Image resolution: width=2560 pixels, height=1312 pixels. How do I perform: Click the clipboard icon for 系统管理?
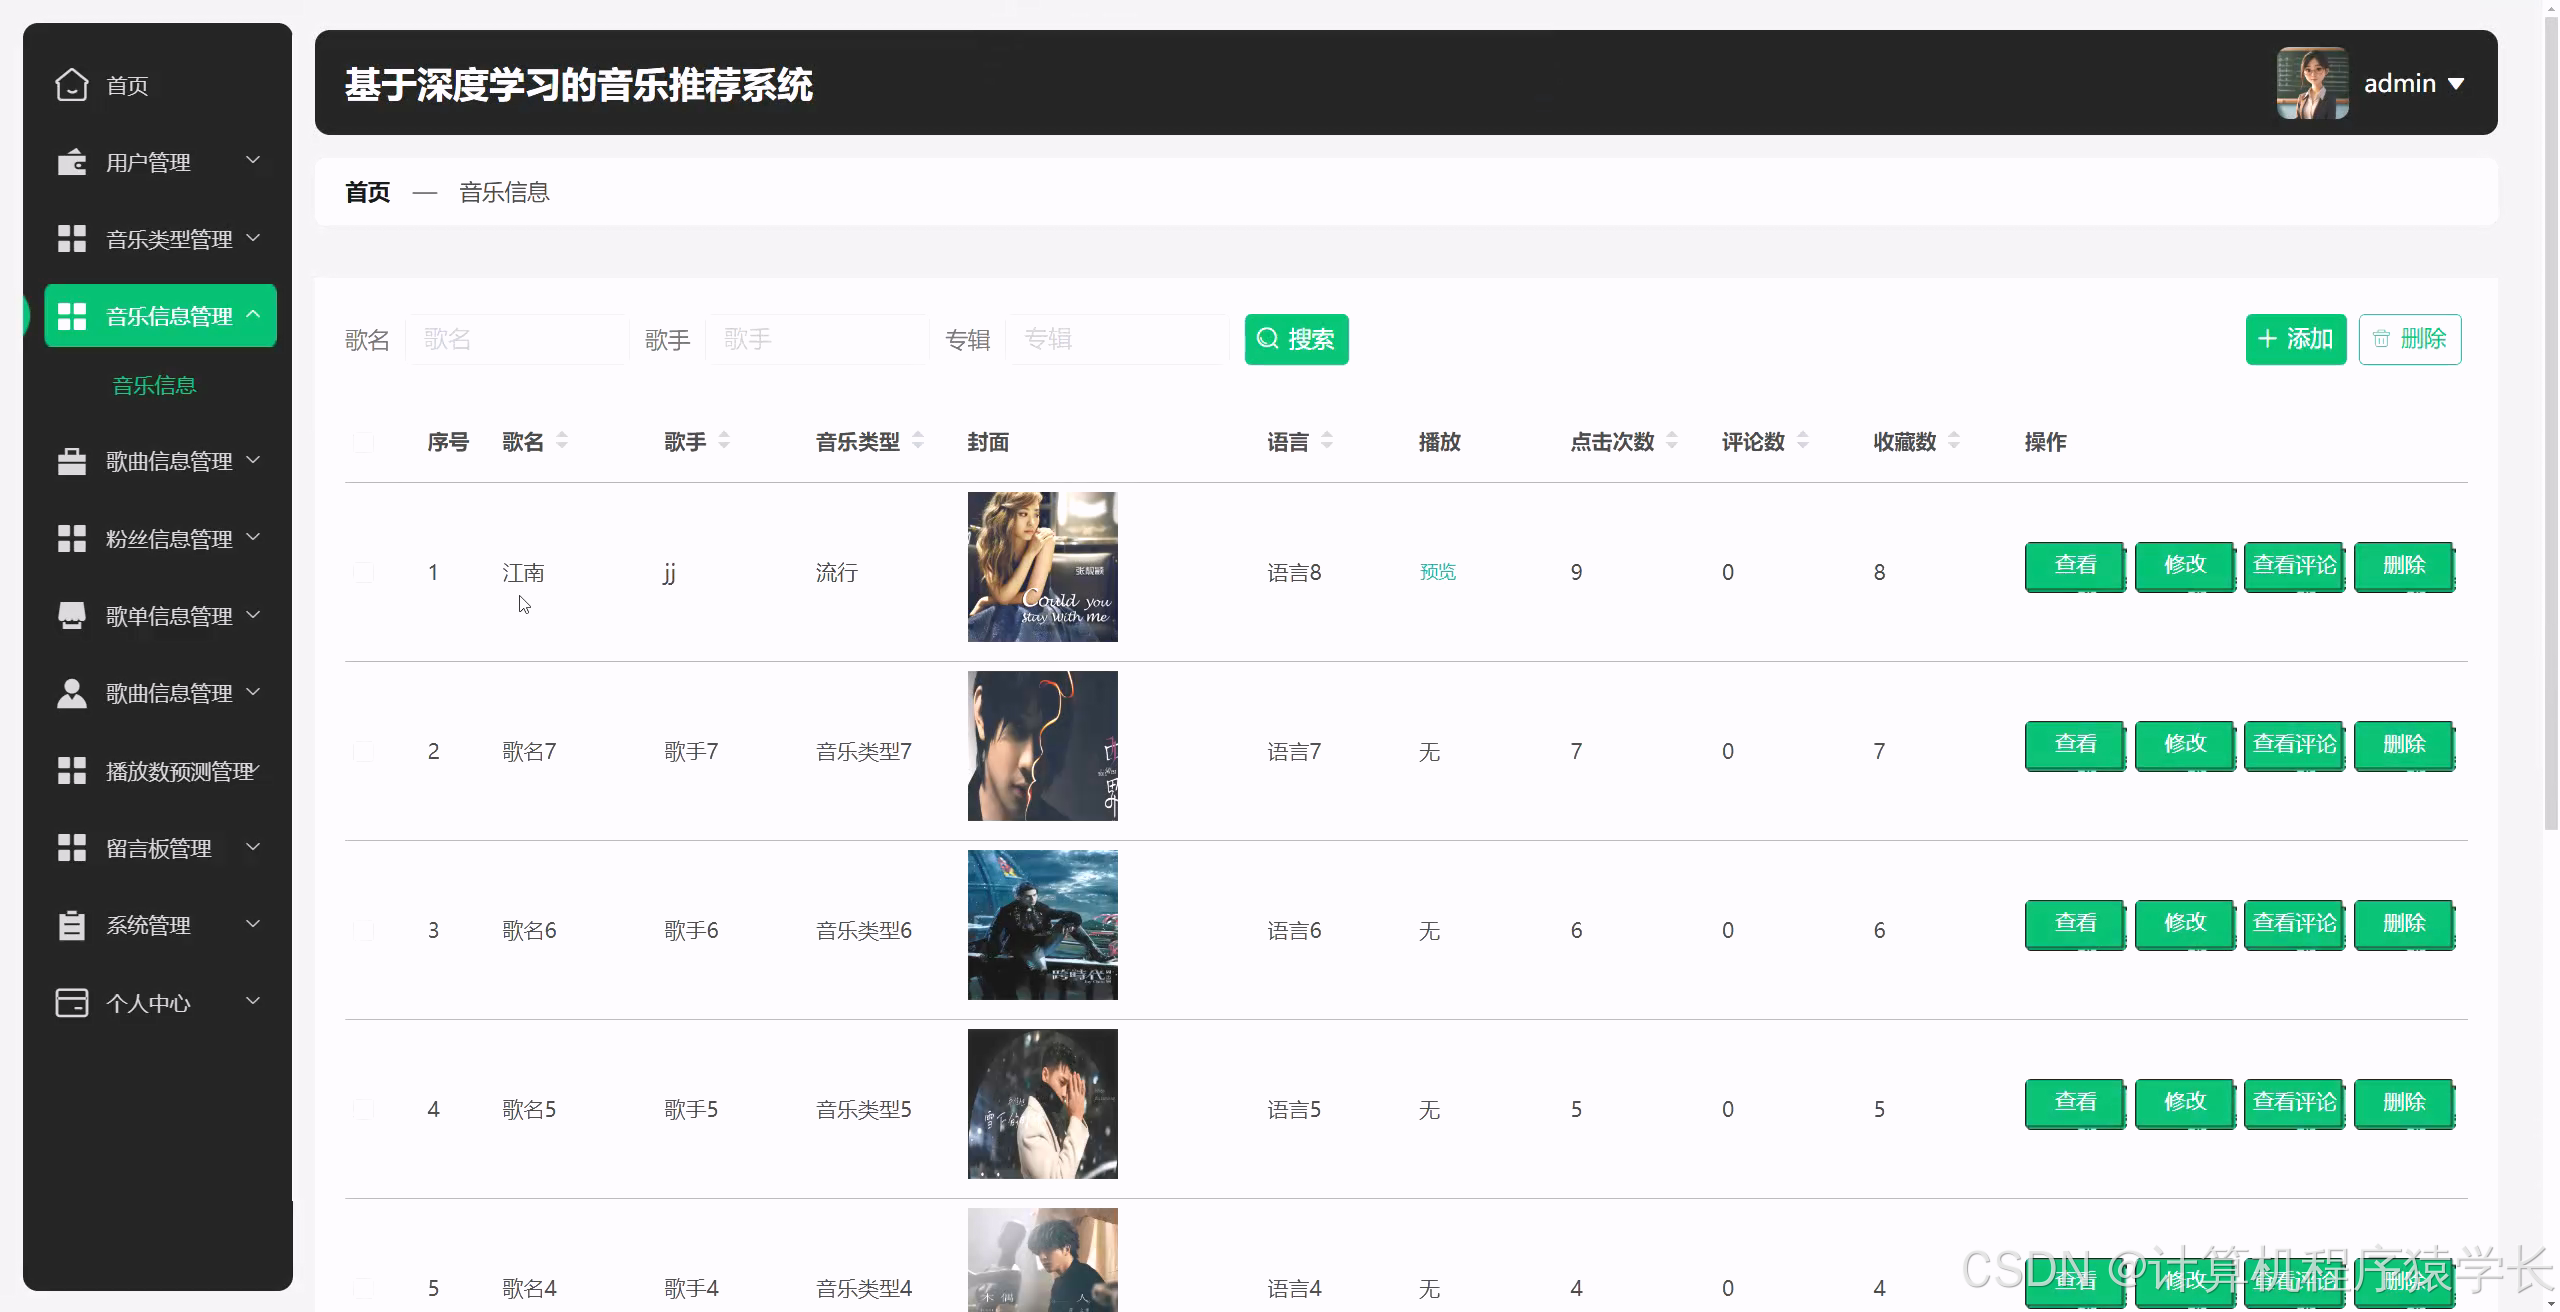(x=71, y=925)
